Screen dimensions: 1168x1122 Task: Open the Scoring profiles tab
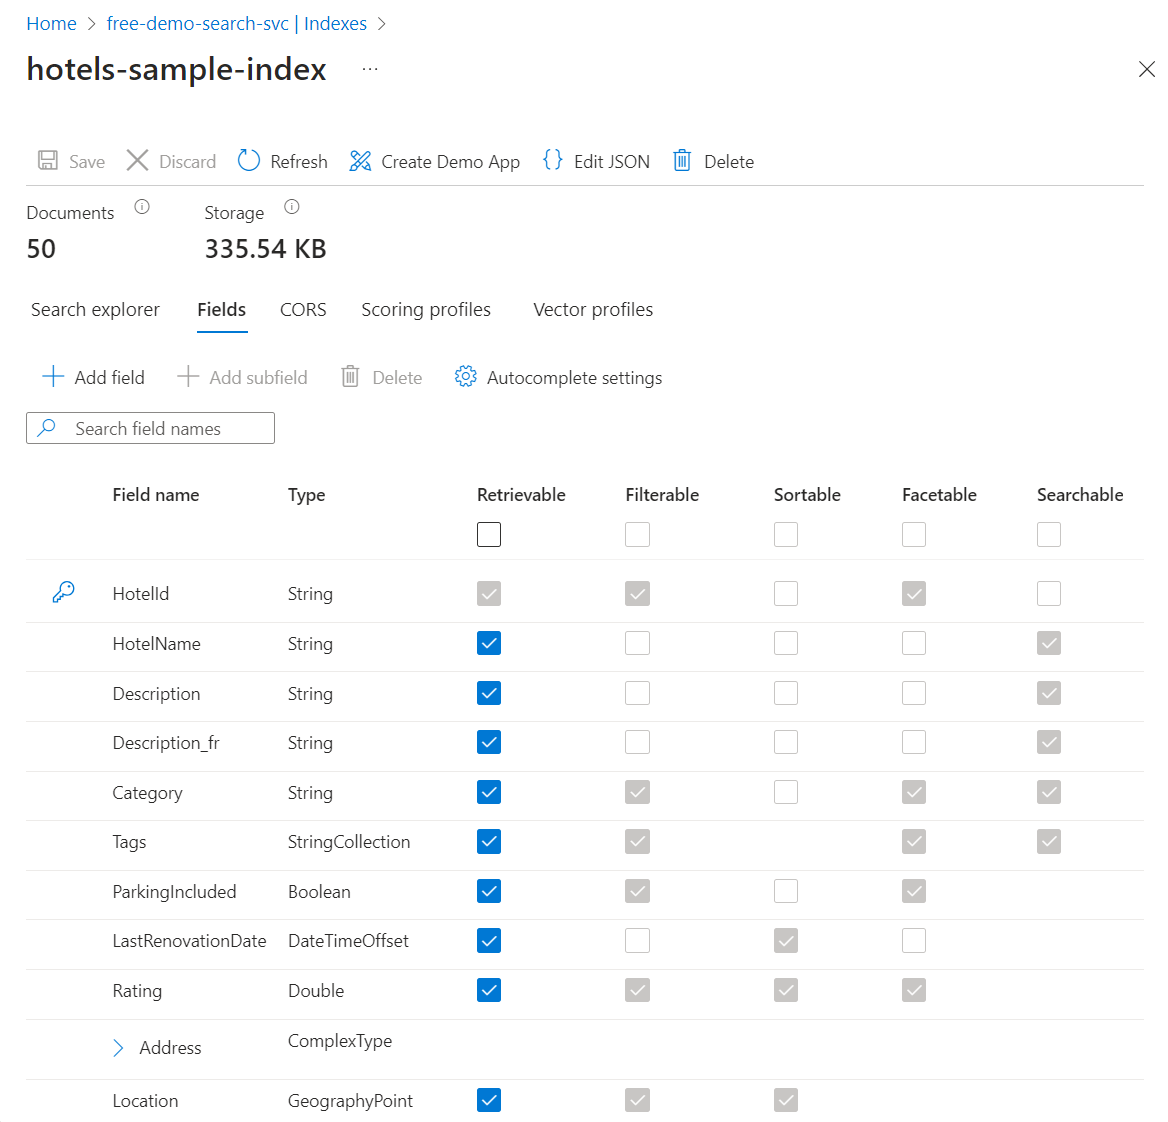coord(426,310)
